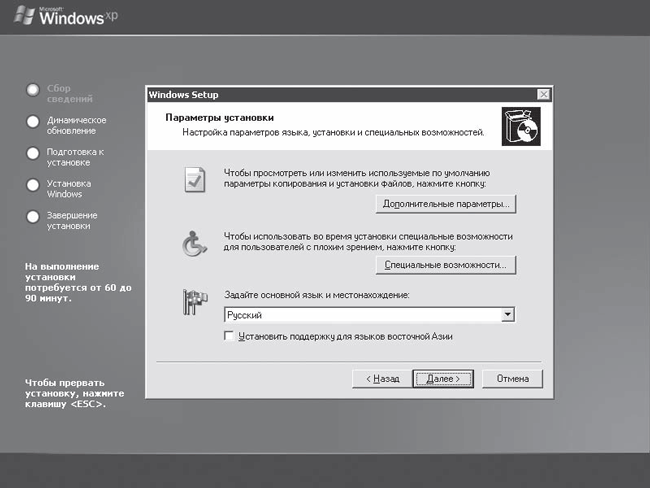Click the 60 до 90 минут estimate text

(x=78, y=282)
